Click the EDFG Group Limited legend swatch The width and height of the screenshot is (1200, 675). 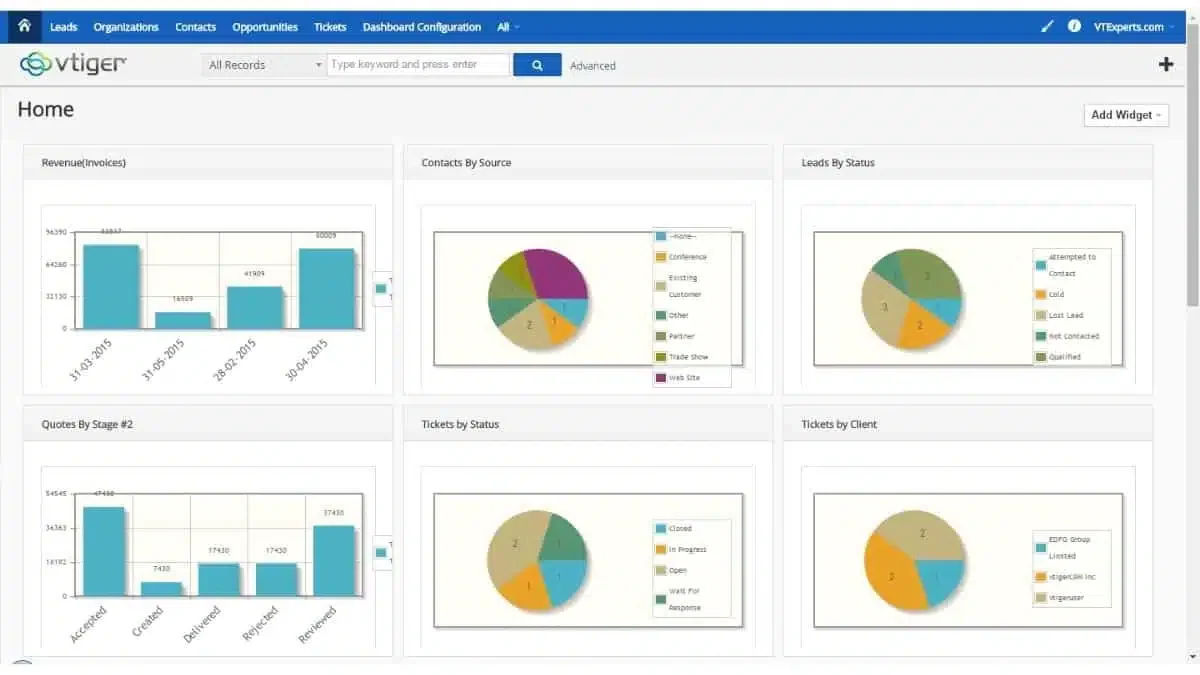(1041, 547)
